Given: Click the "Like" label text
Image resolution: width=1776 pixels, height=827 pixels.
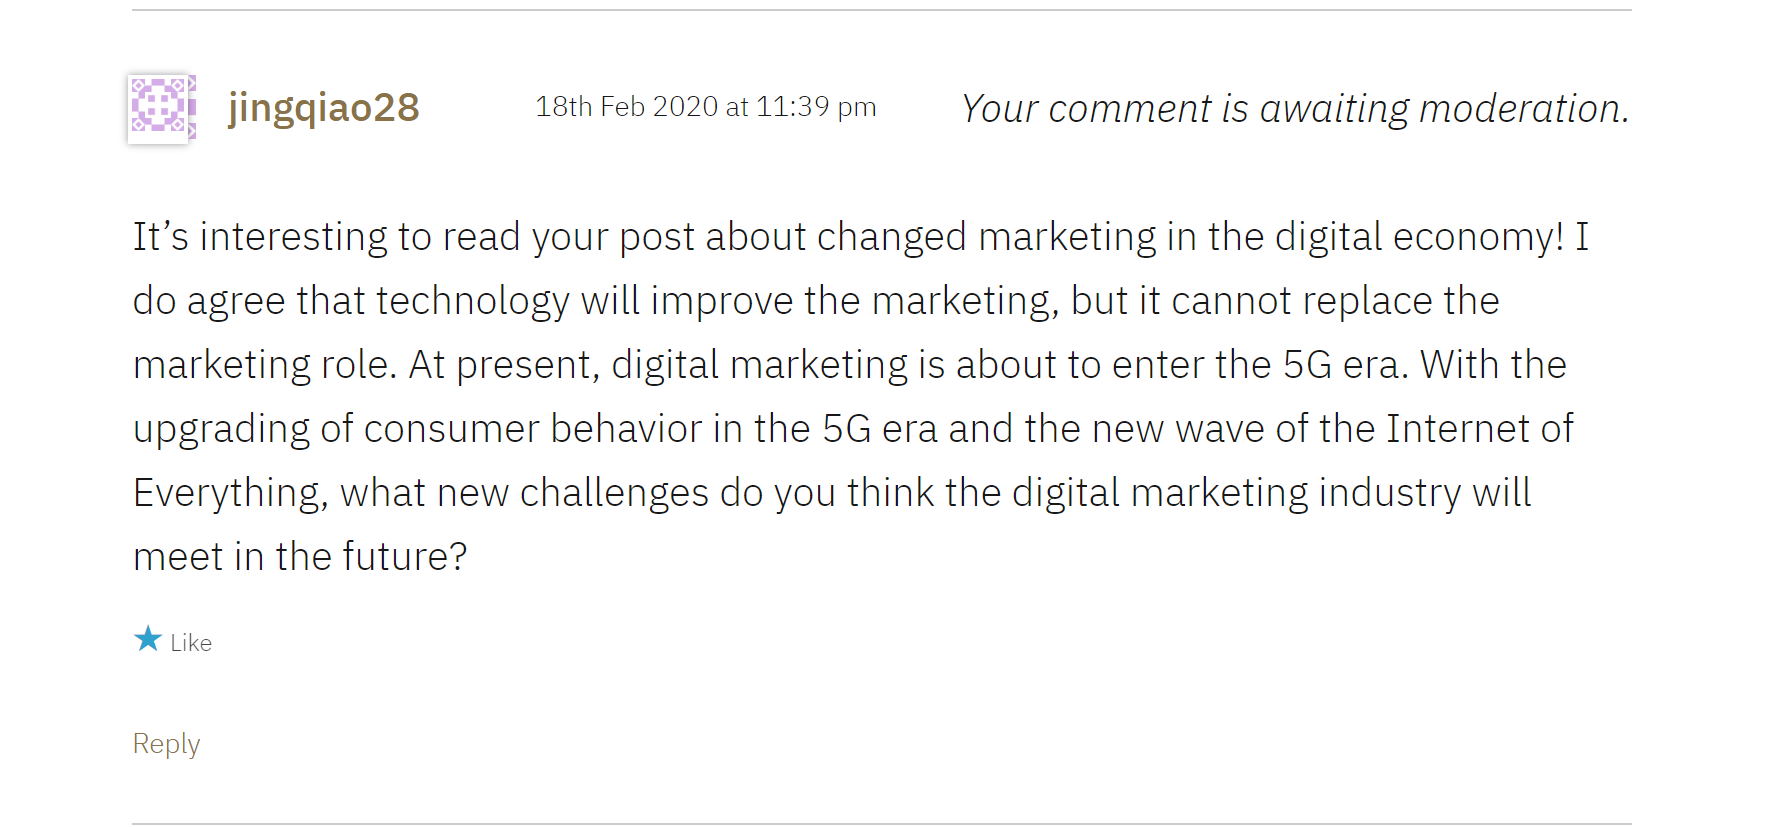Looking at the screenshot, I should click(191, 643).
